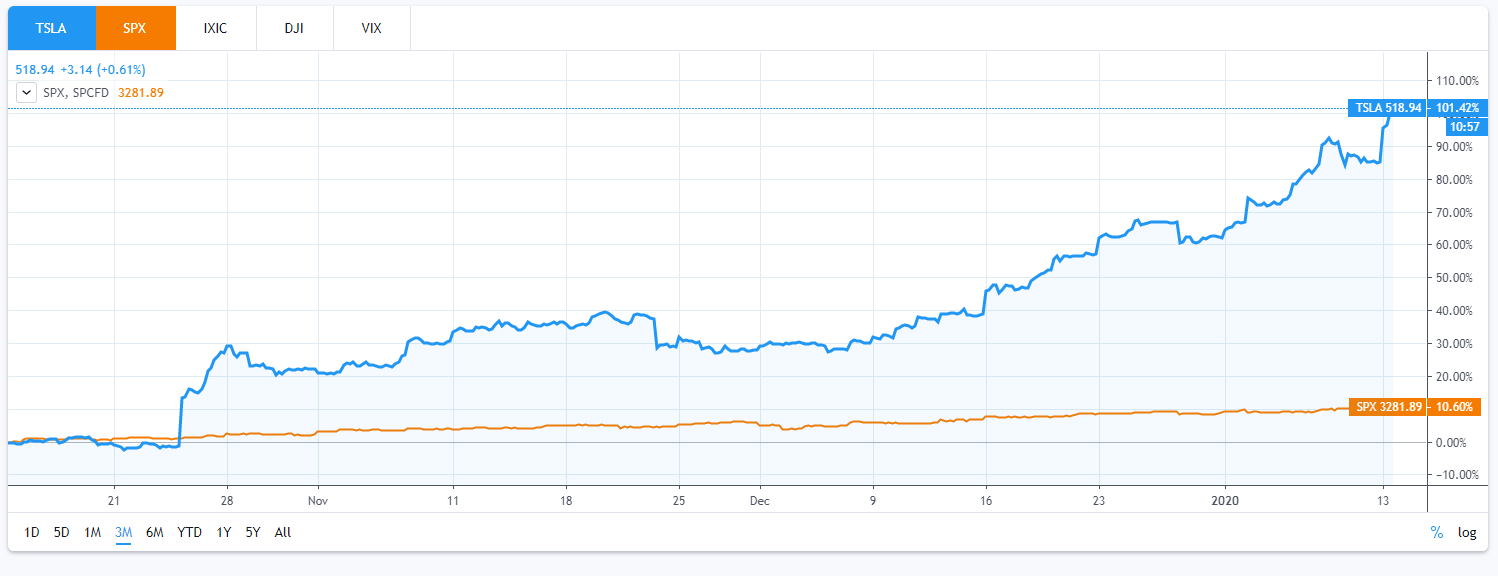This screenshot has height=576, width=1498.
Task: Toggle logarithmic scale with log button
Action: pos(1467,532)
